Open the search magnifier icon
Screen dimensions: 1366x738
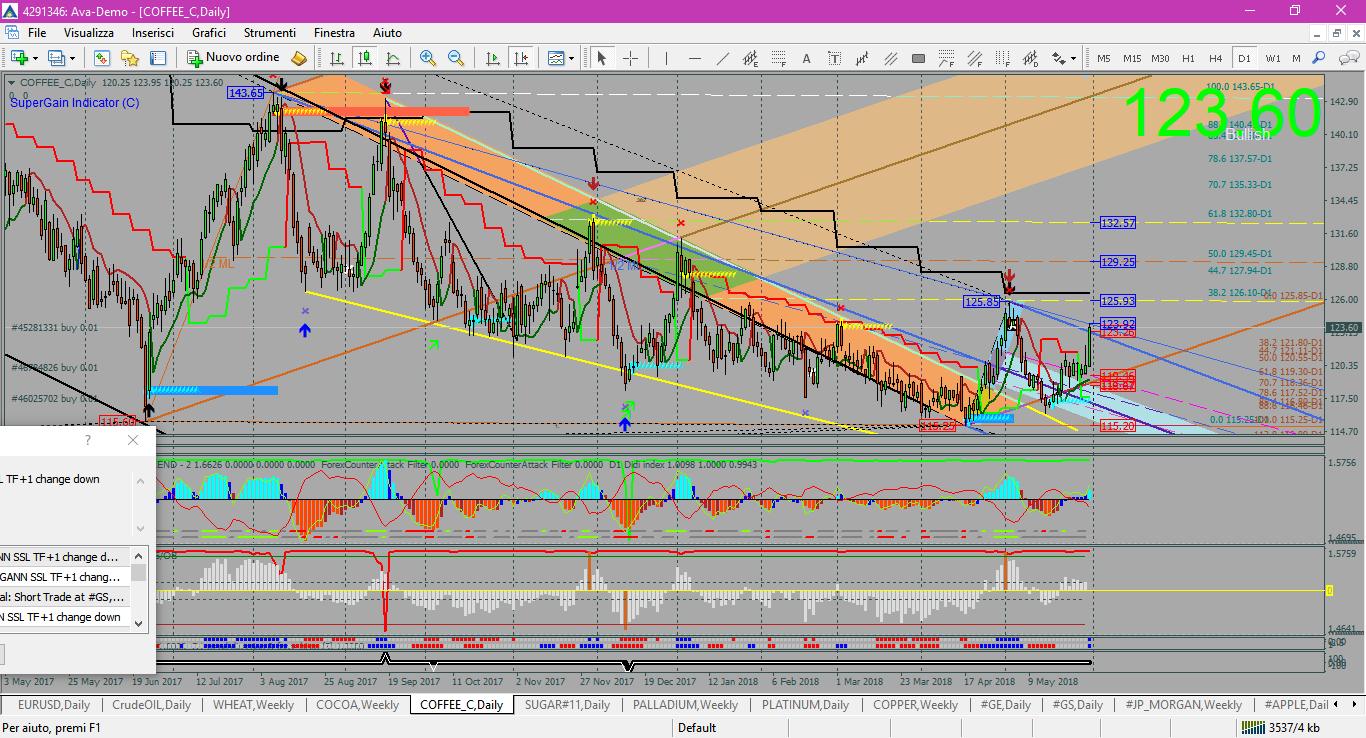click(1319, 58)
